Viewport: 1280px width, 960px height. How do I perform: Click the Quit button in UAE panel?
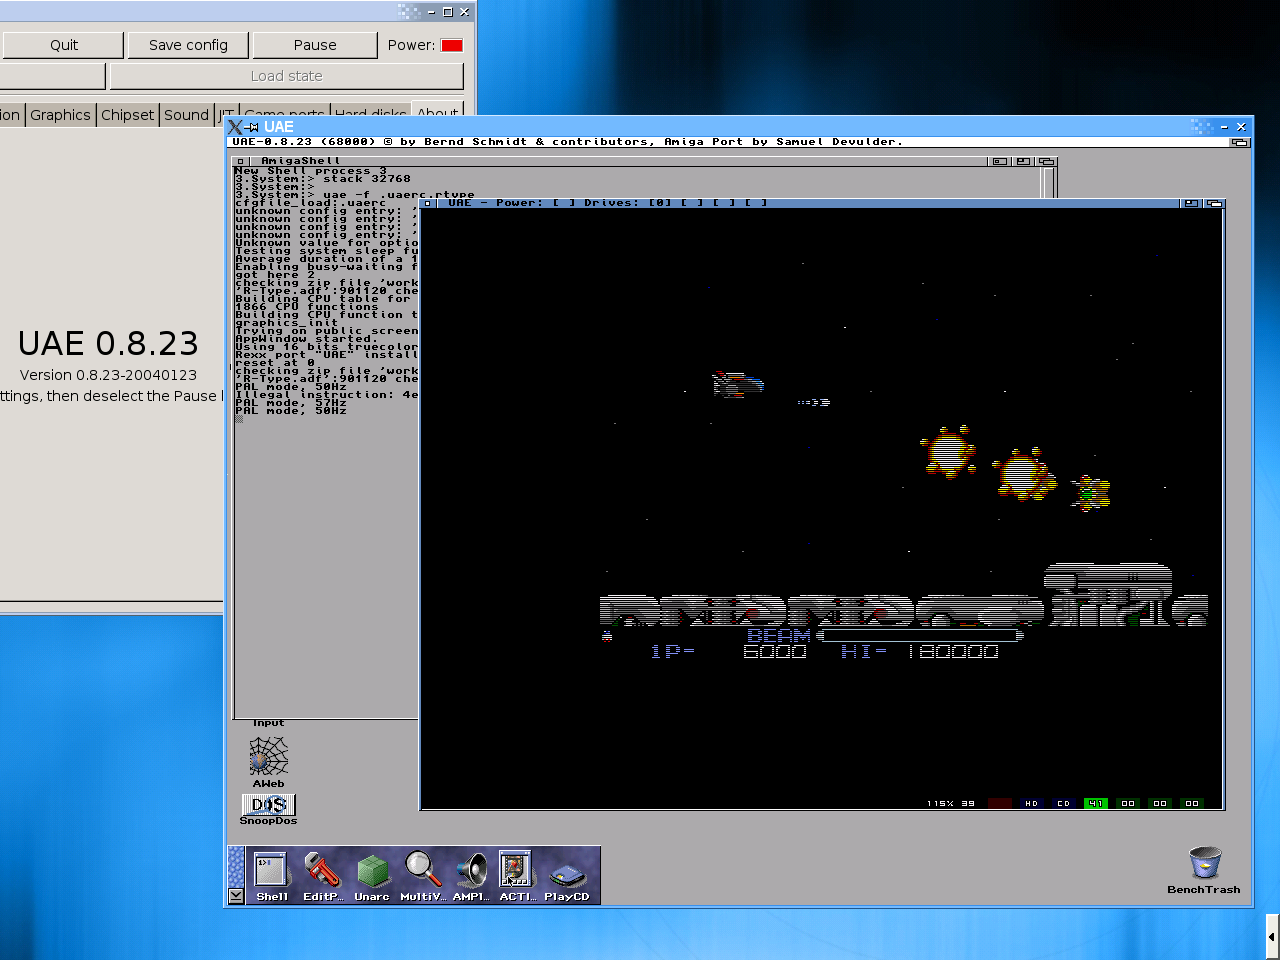64,45
